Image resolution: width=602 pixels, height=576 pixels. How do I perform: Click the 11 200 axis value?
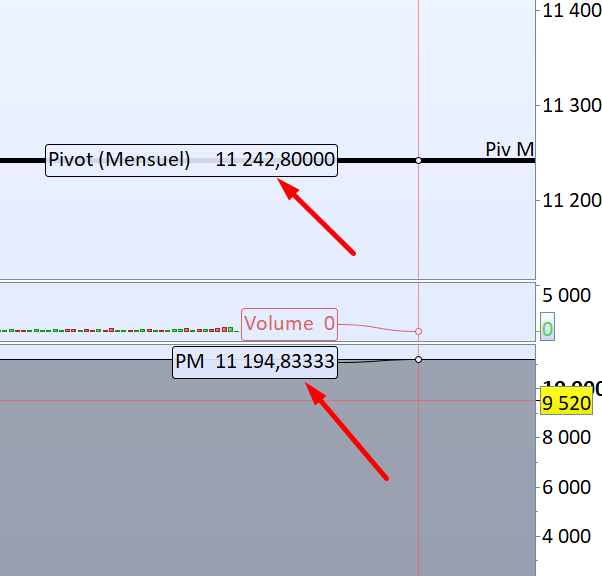pyautogui.click(x=572, y=200)
